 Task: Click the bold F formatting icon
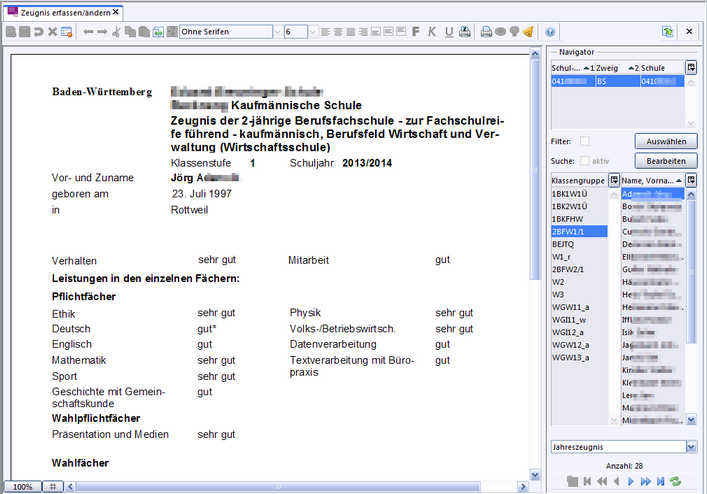click(x=416, y=32)
